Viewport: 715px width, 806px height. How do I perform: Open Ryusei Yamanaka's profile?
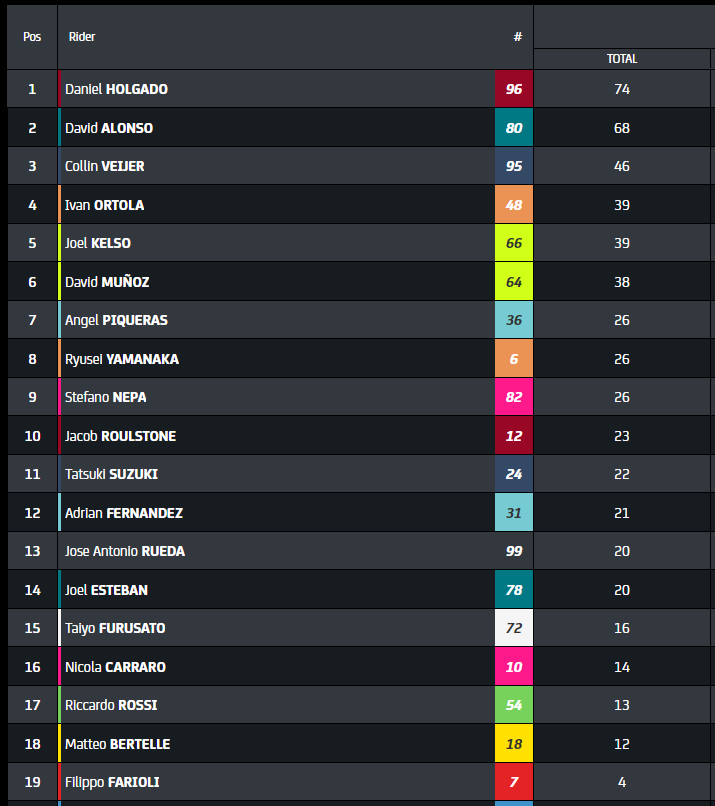[122, 359]
